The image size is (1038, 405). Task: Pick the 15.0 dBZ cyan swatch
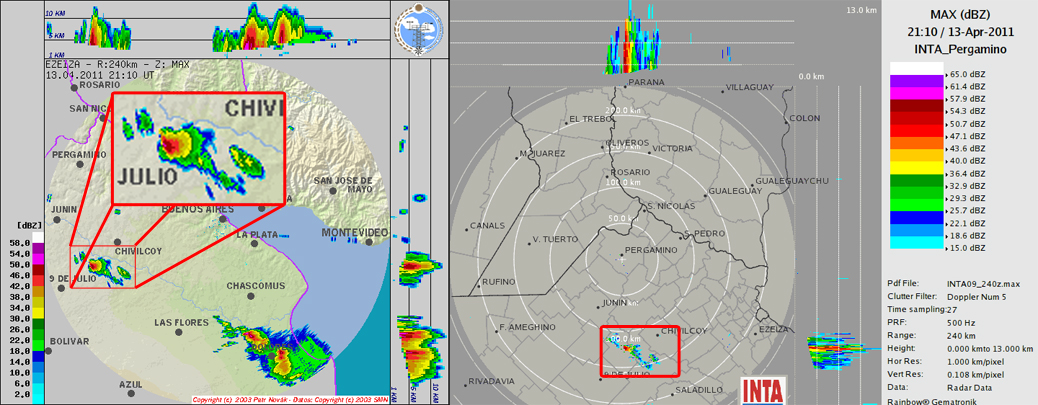pos(916,242)
